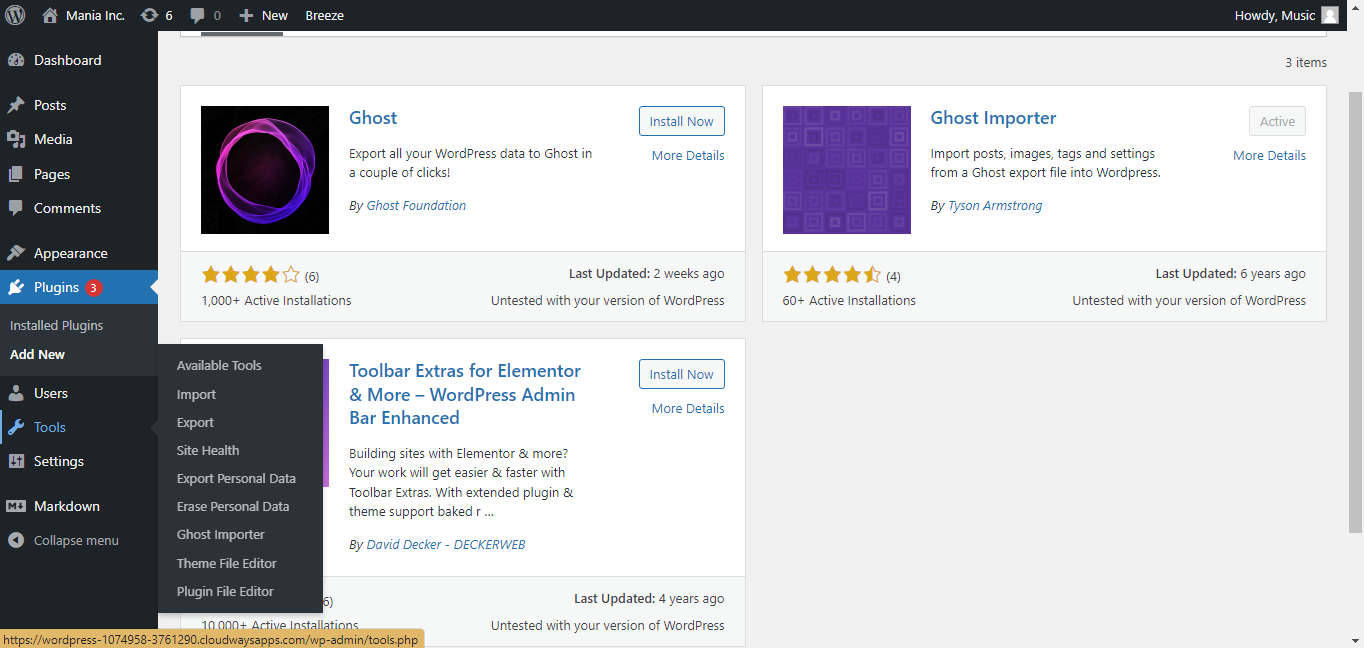Click the Plugins plug icon

click(x=16, y=287)
